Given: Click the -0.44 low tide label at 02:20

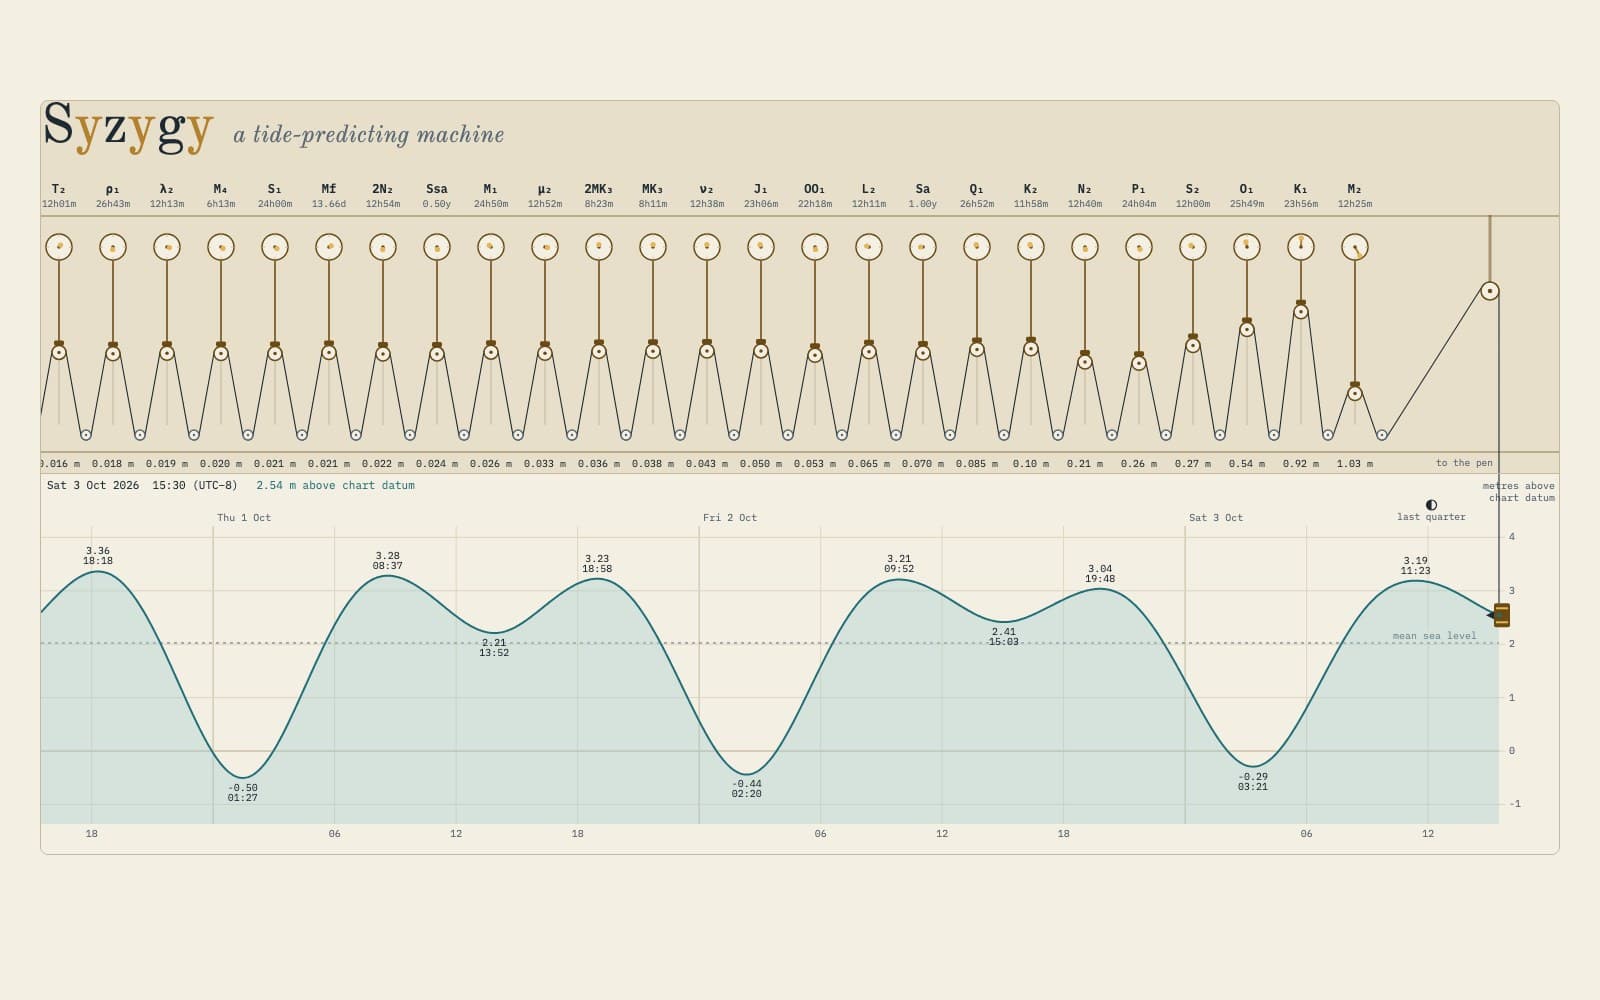Looking at the screenshot, I should pyautogui.click(x=747, y=789).
